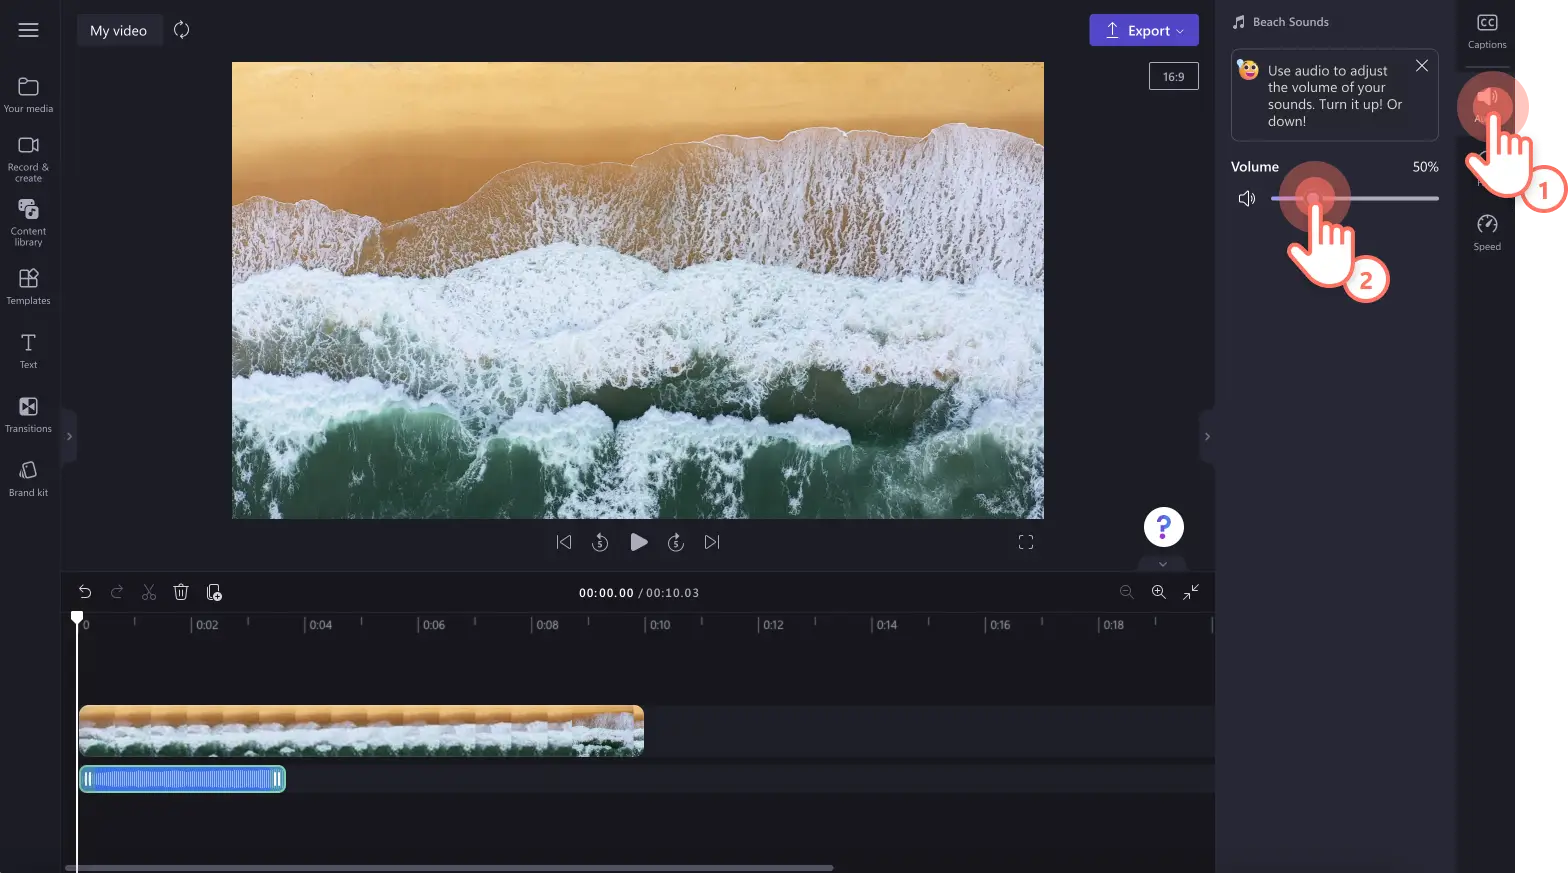Screen dimensions: 1568x873
Task: Open the Content library
Action: (28, 222)
